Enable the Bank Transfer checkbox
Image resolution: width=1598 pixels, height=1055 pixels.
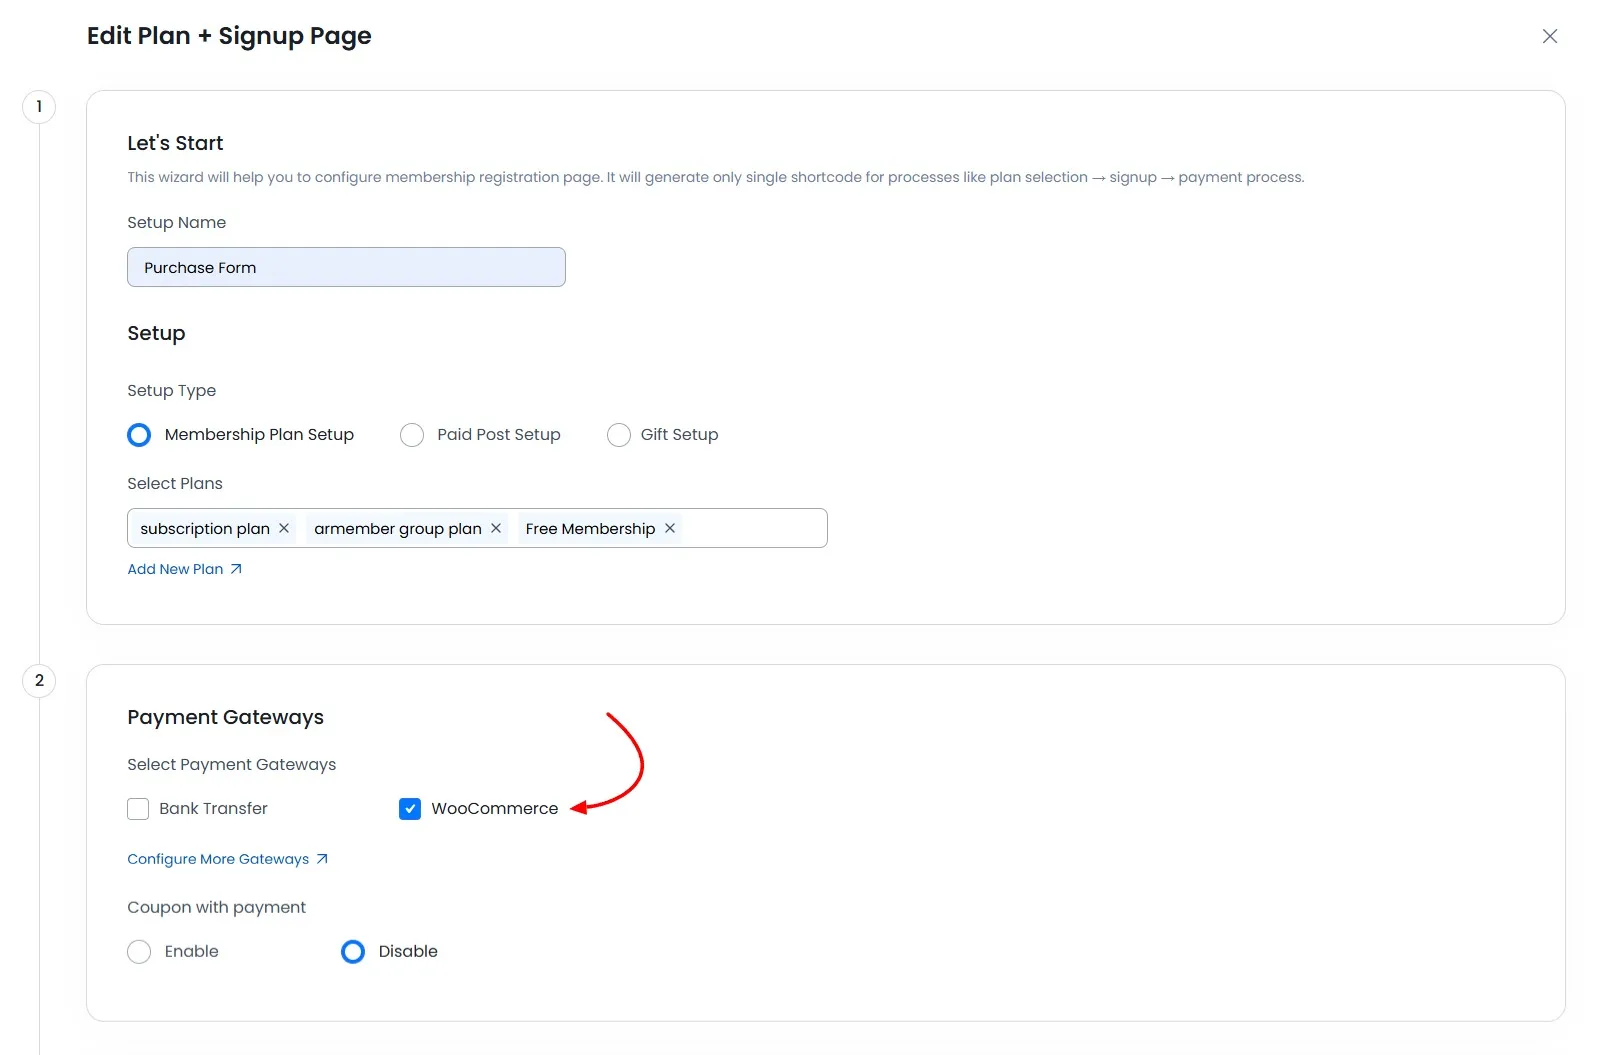click(x=138, y=809)
